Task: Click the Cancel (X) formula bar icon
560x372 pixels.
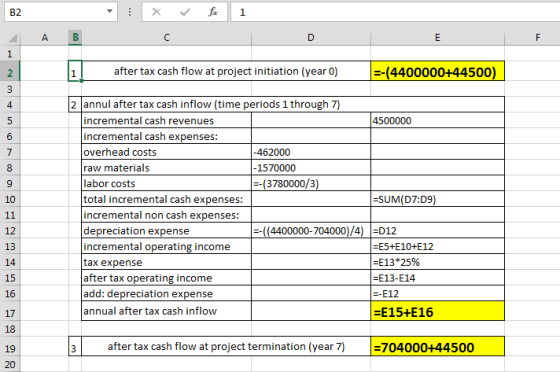Action: click(156, 12)
